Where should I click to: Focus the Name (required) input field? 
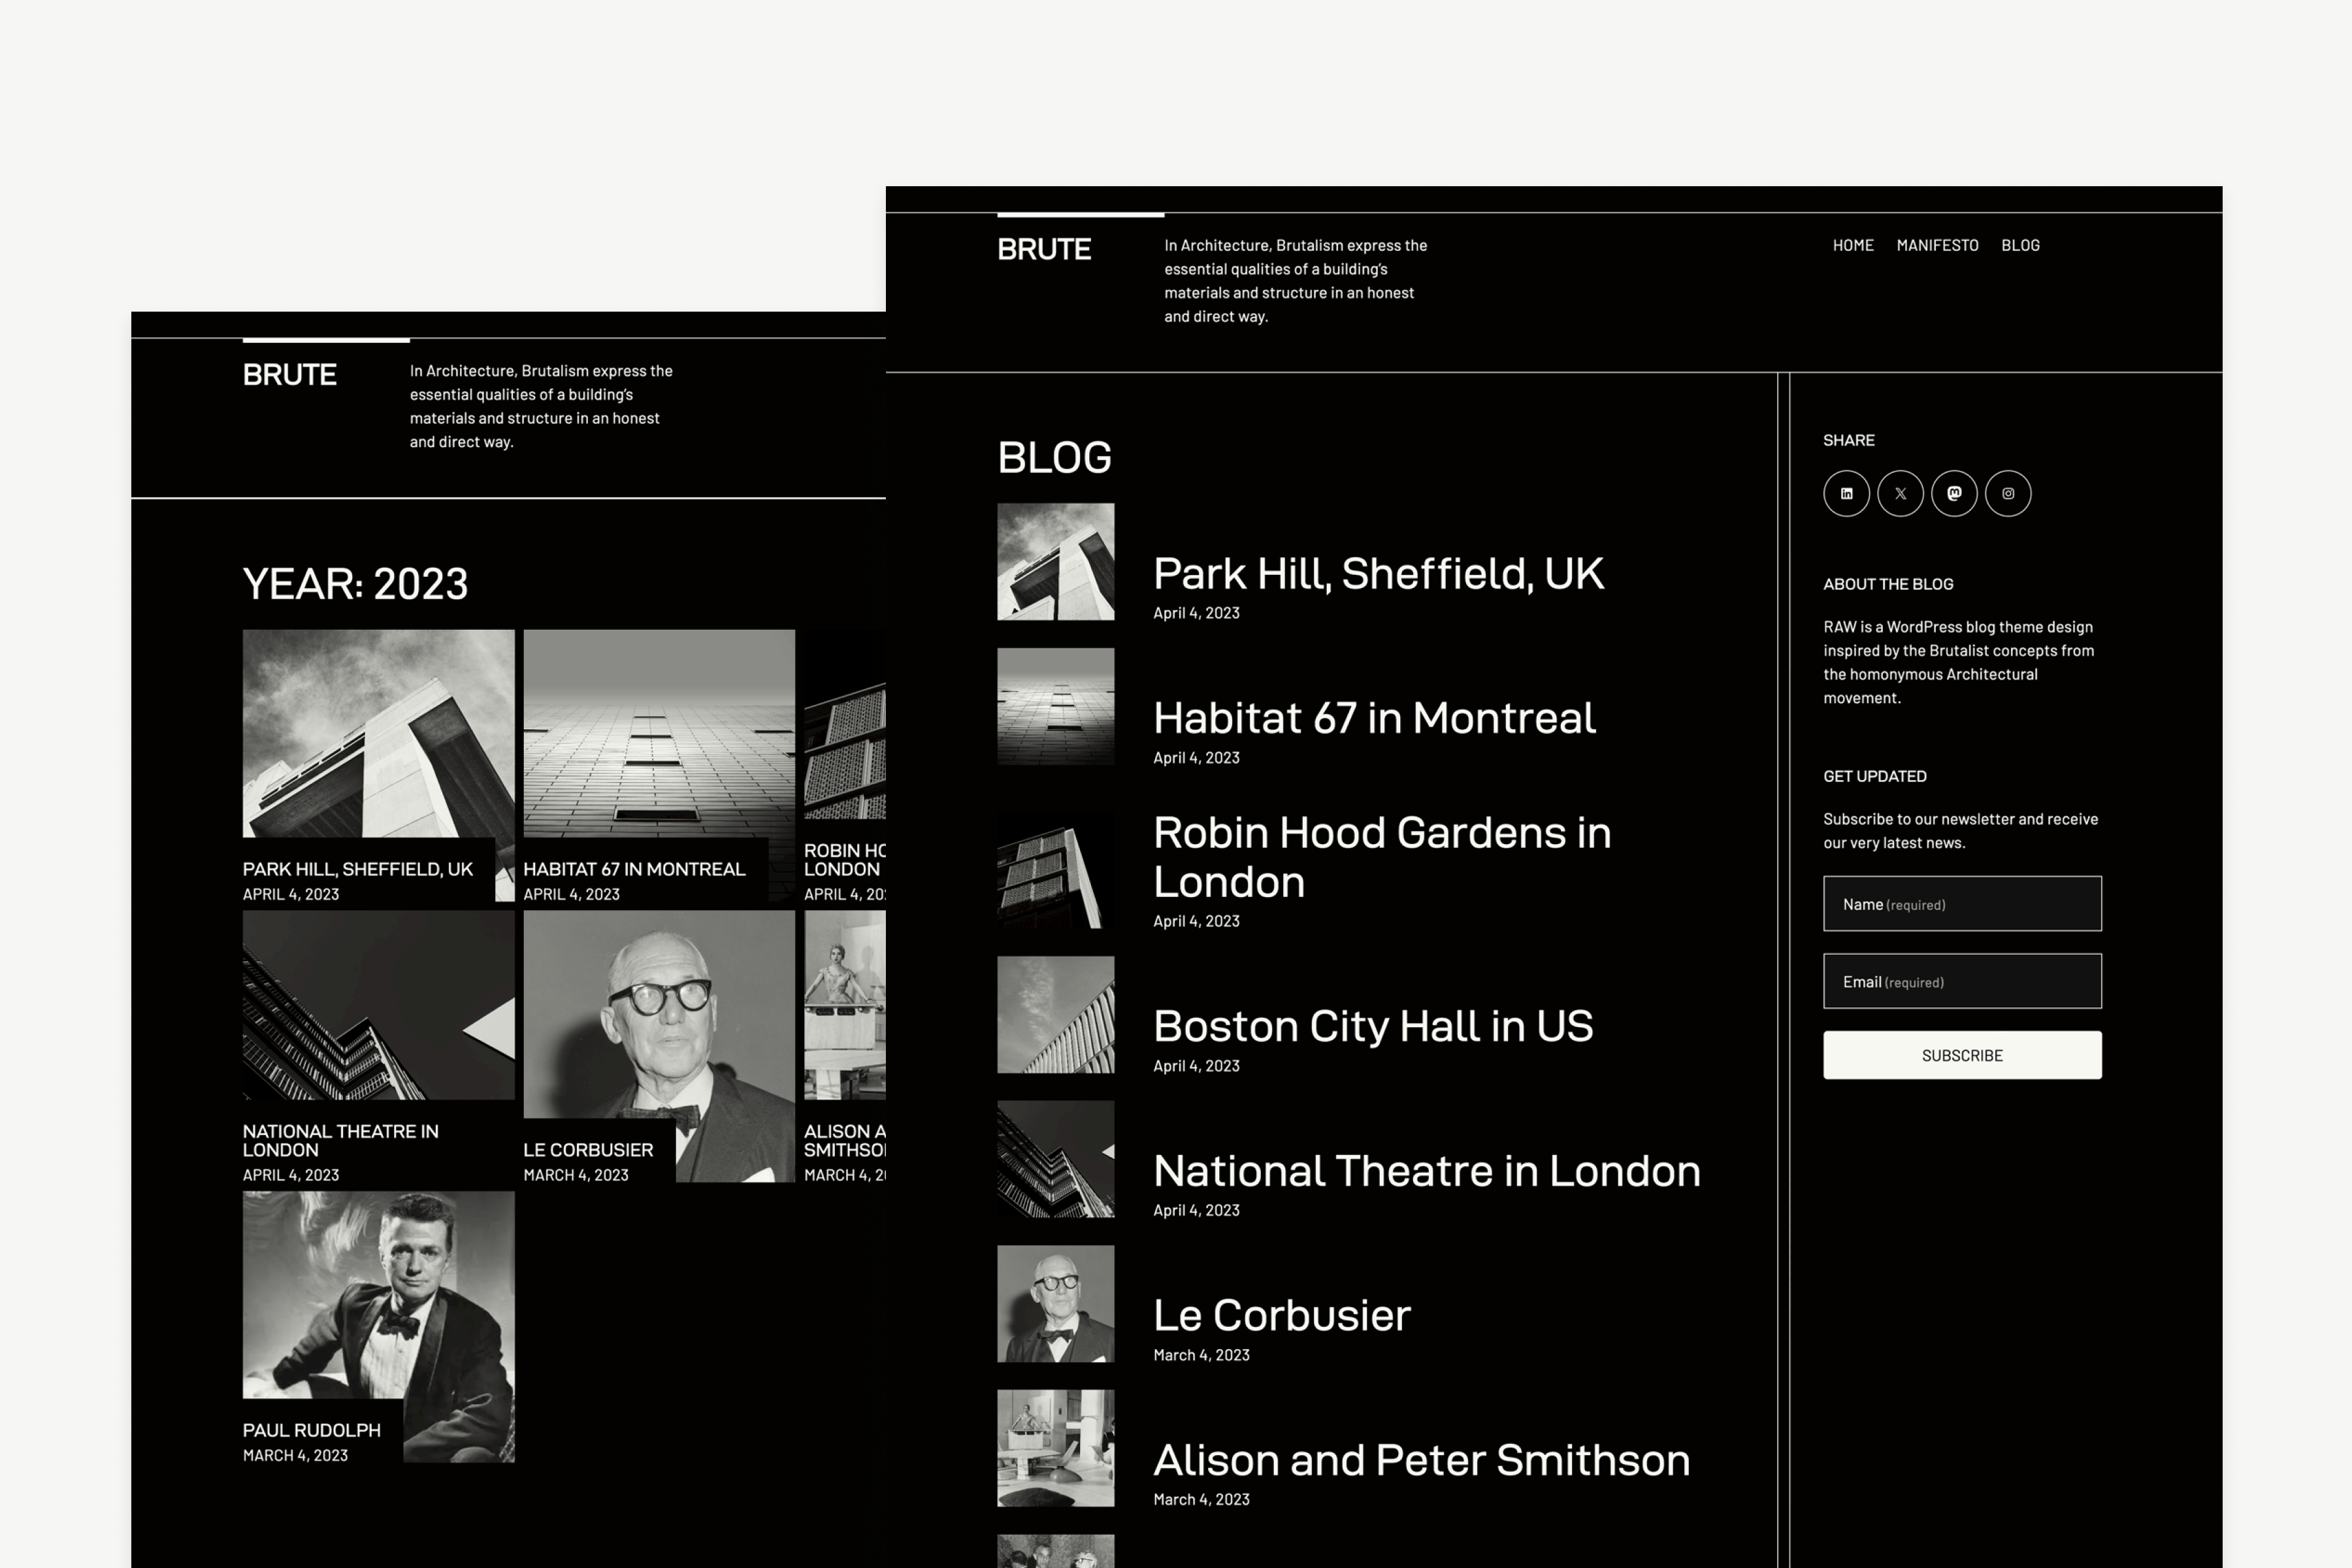click(x=1962, y=904)
